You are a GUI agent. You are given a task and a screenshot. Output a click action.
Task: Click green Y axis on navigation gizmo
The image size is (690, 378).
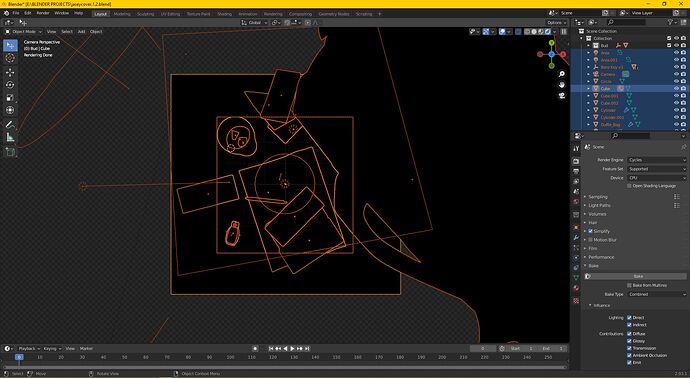(x=552, y=43)
